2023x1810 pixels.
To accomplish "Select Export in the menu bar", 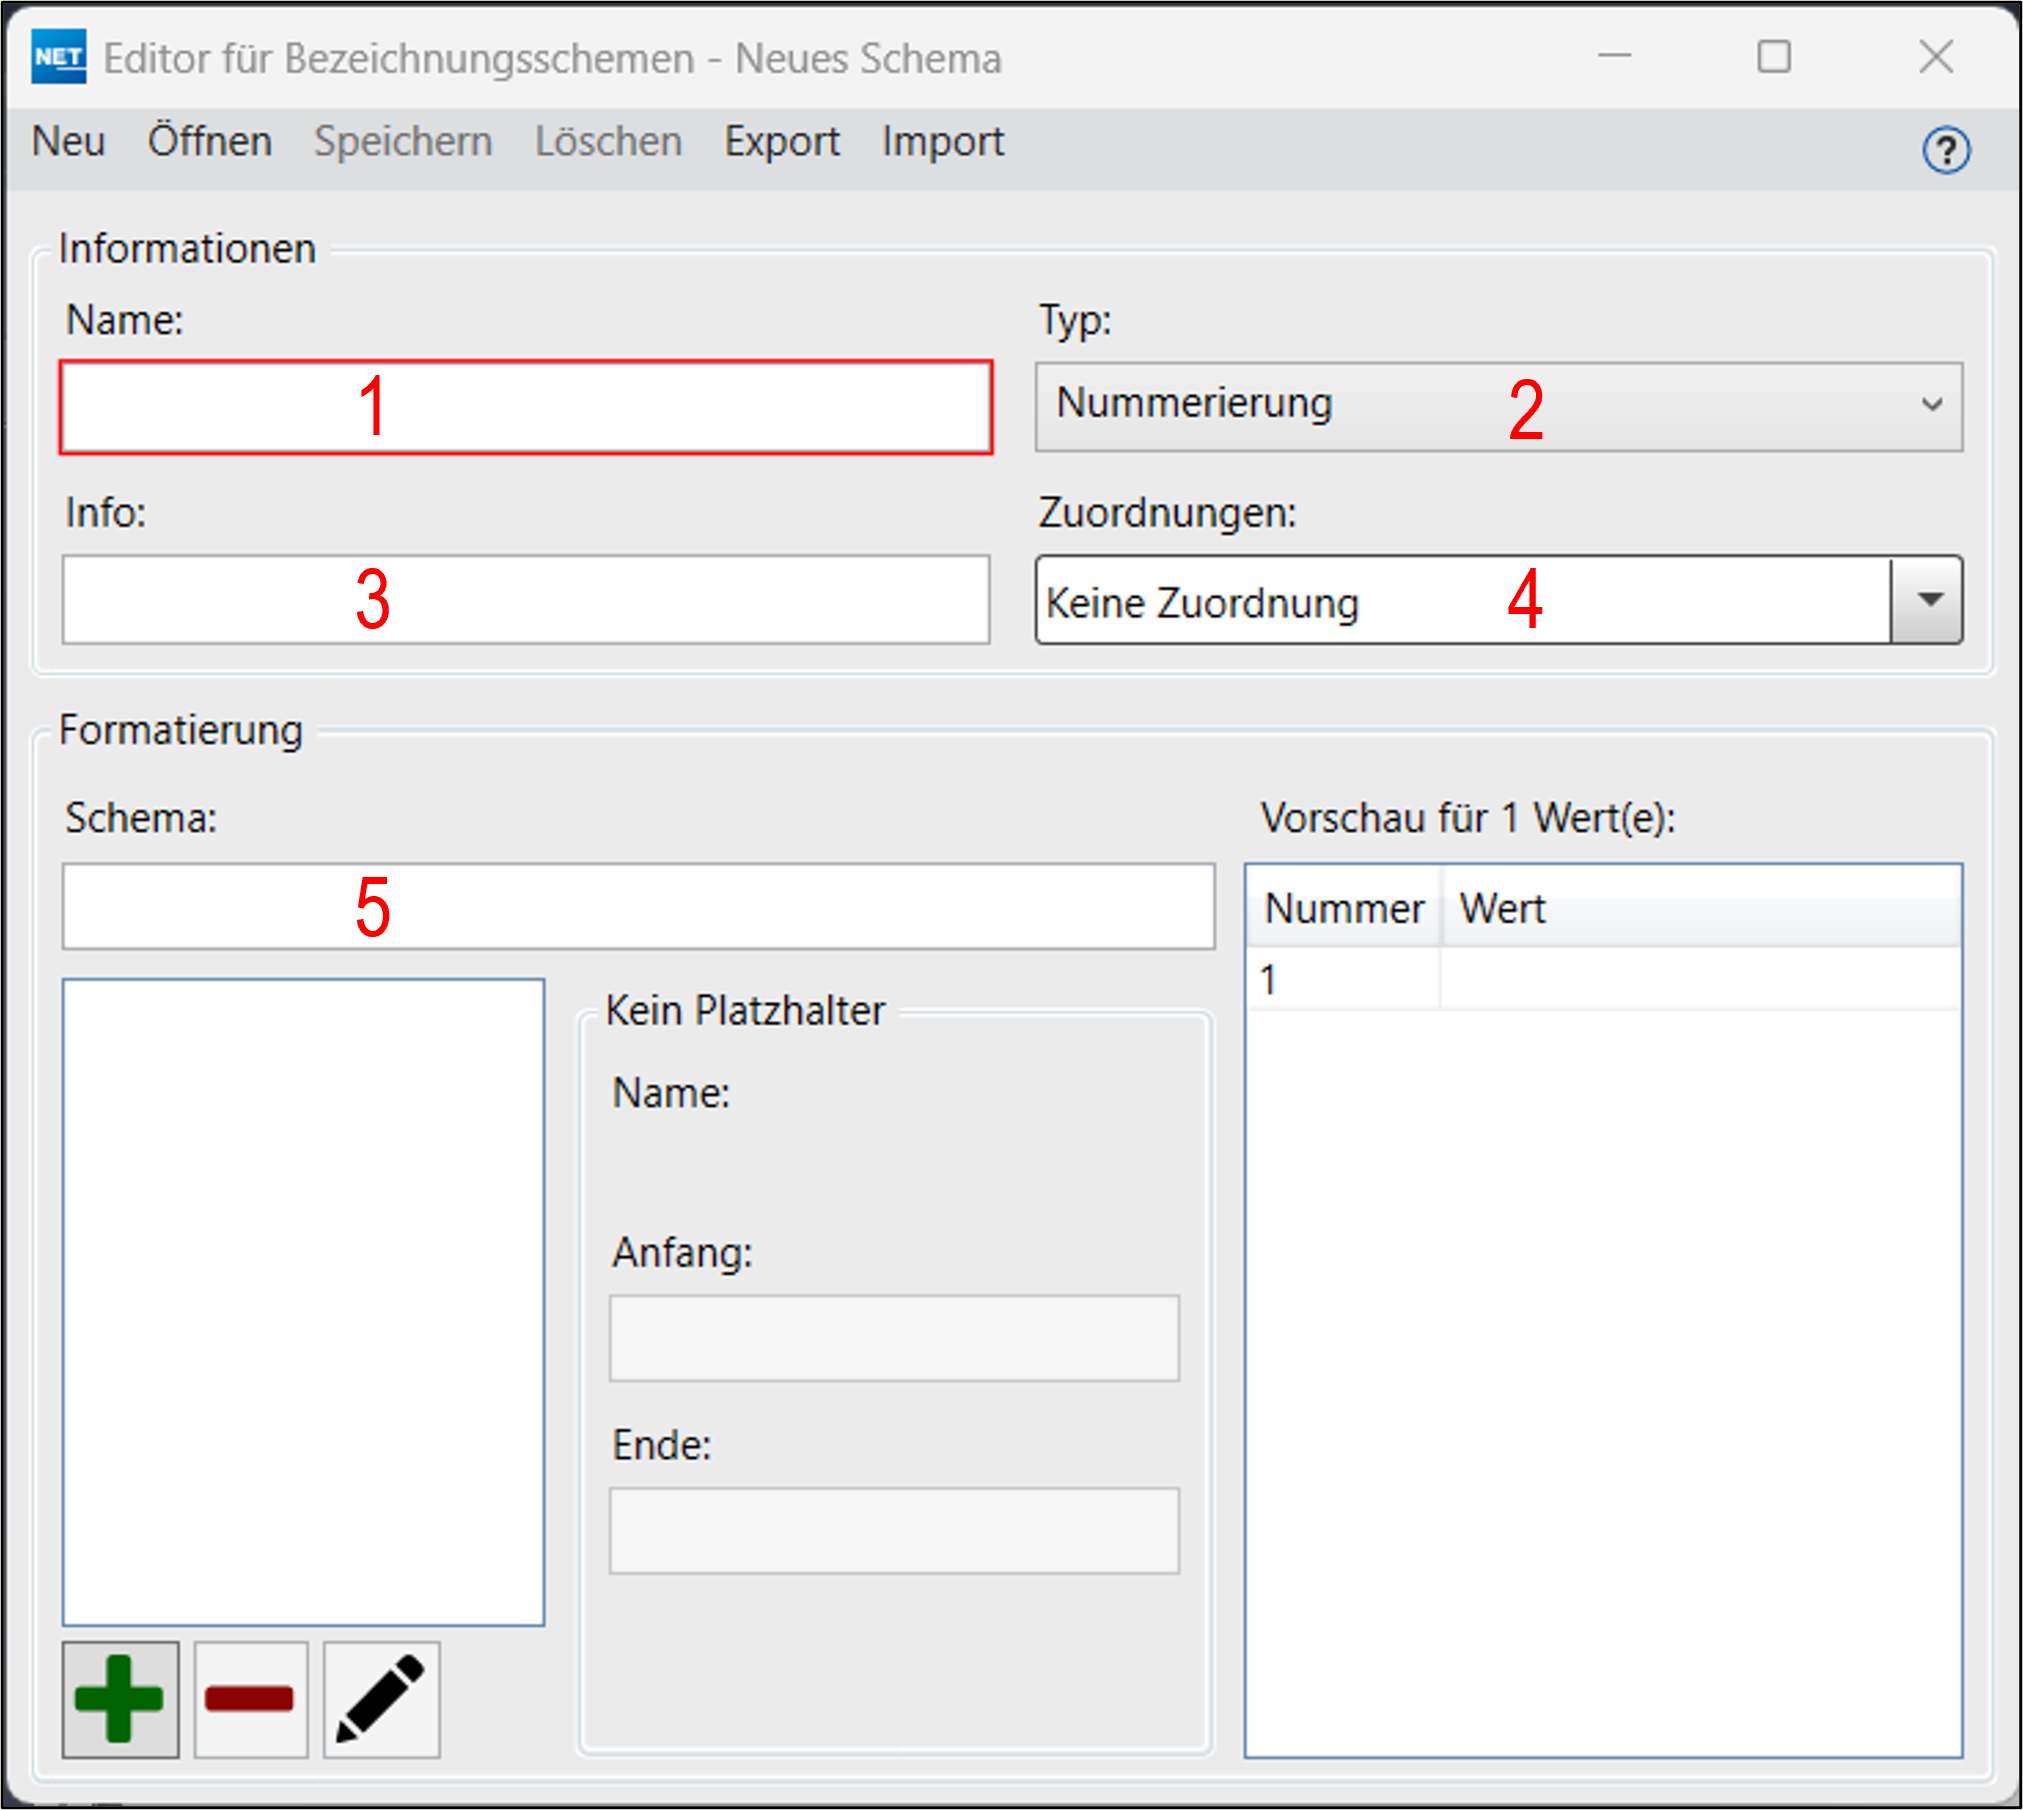I will point(782,142).
